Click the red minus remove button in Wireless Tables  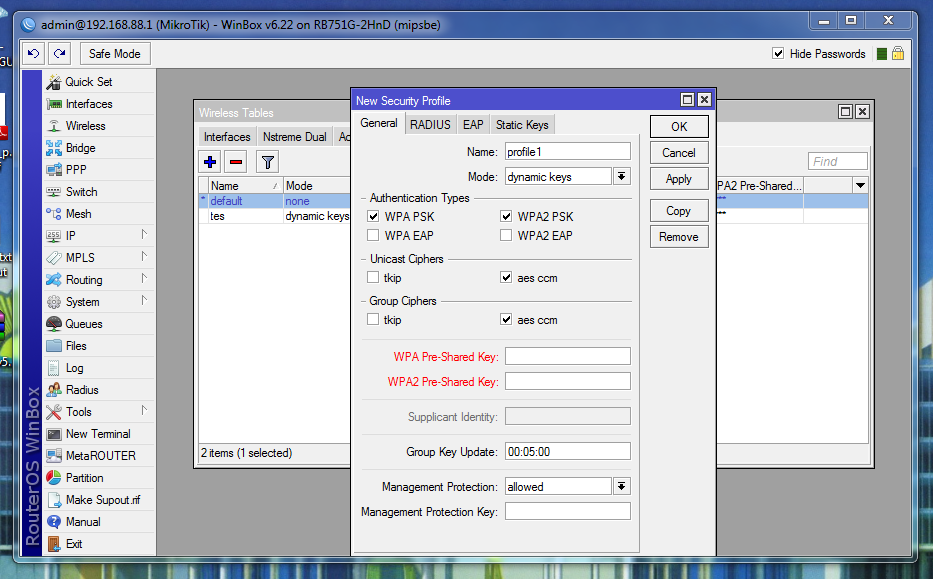[236, 162]
